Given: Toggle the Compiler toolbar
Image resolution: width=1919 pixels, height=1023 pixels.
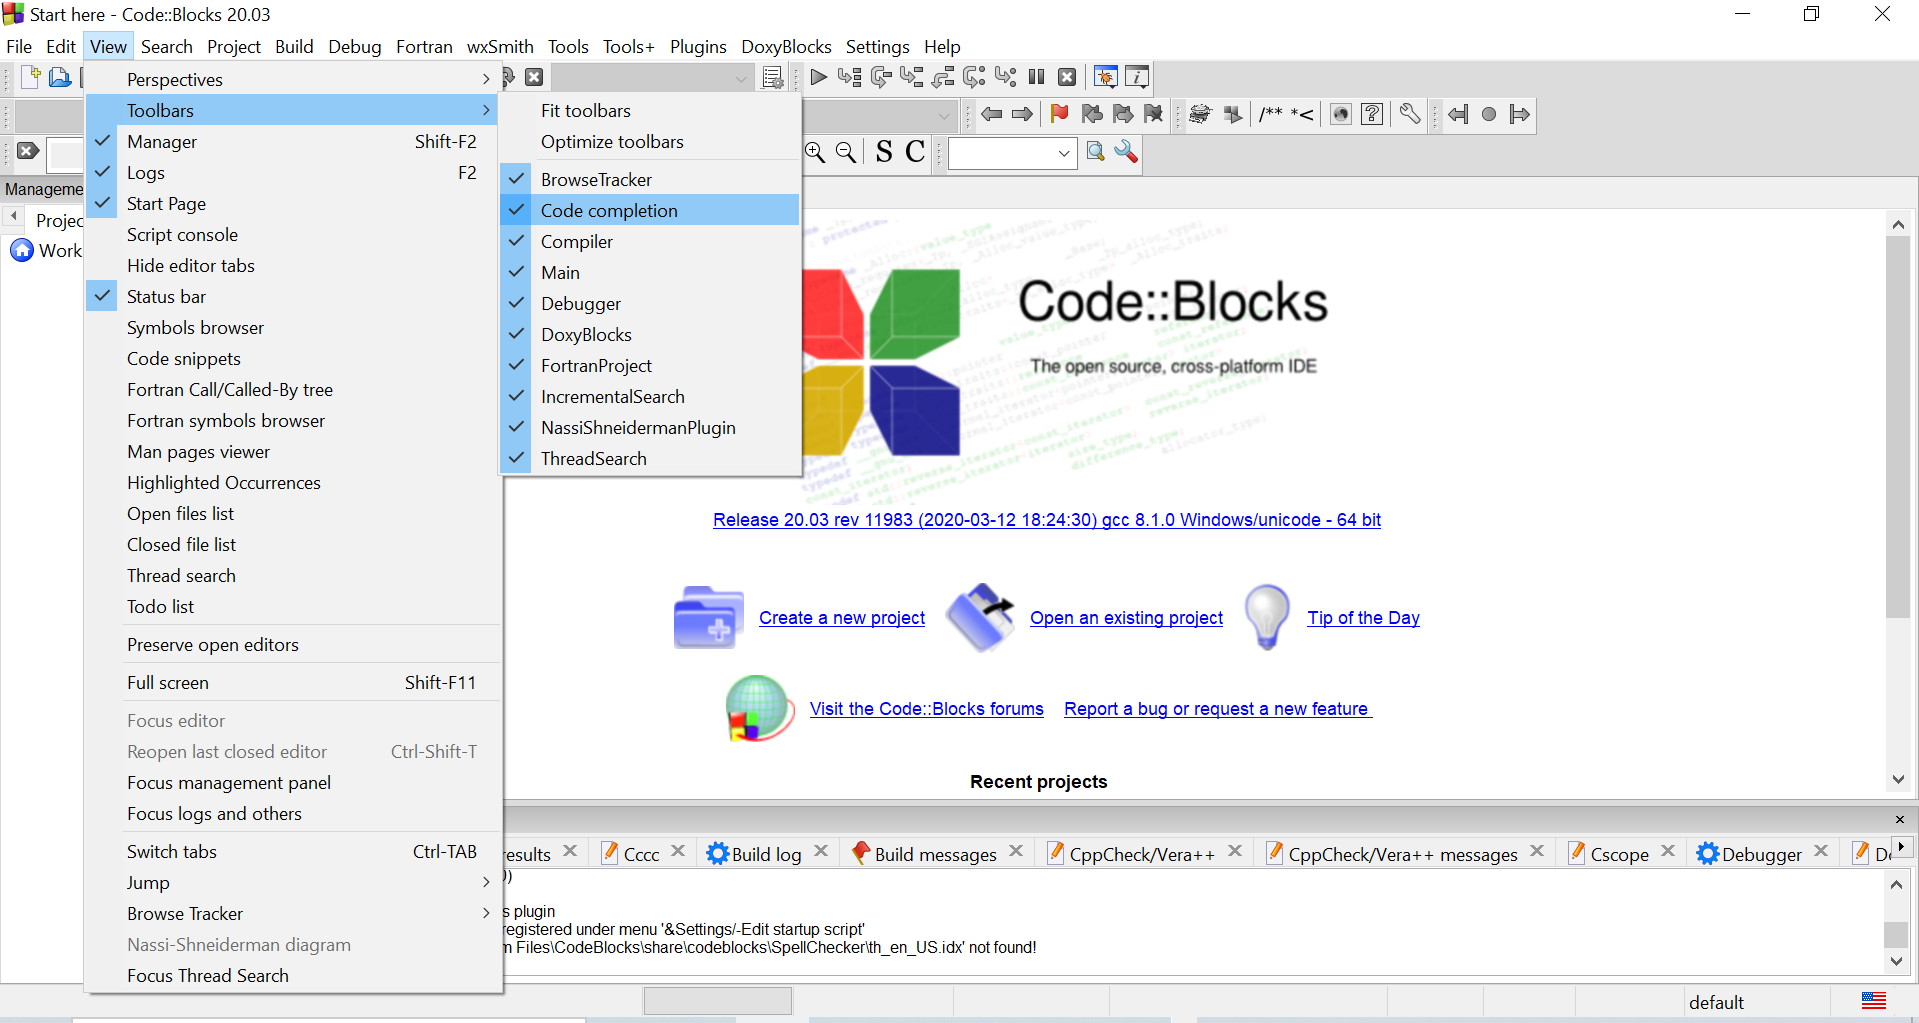Looking at the screenshot, I should (650, 242).
